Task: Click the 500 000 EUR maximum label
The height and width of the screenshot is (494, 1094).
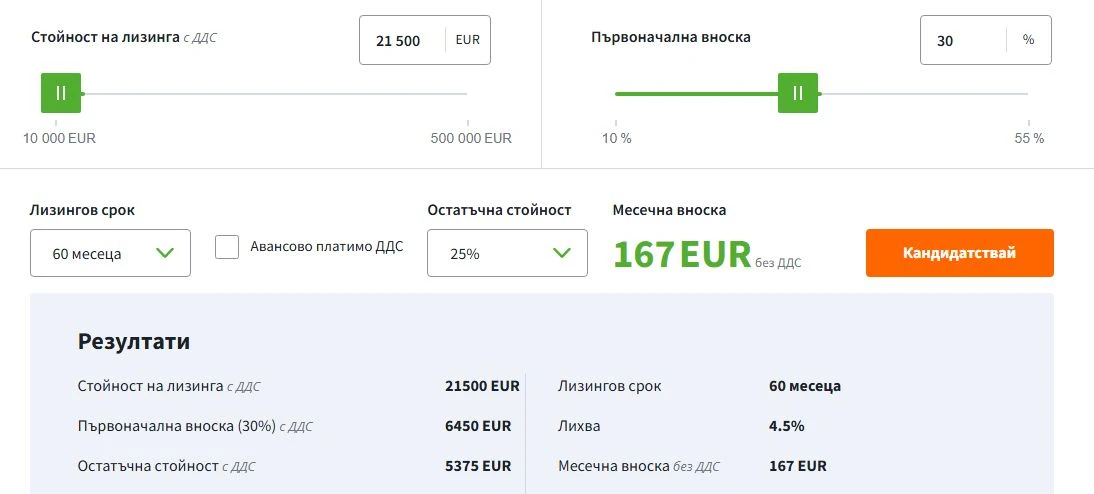Action: [x=471, y=138]
